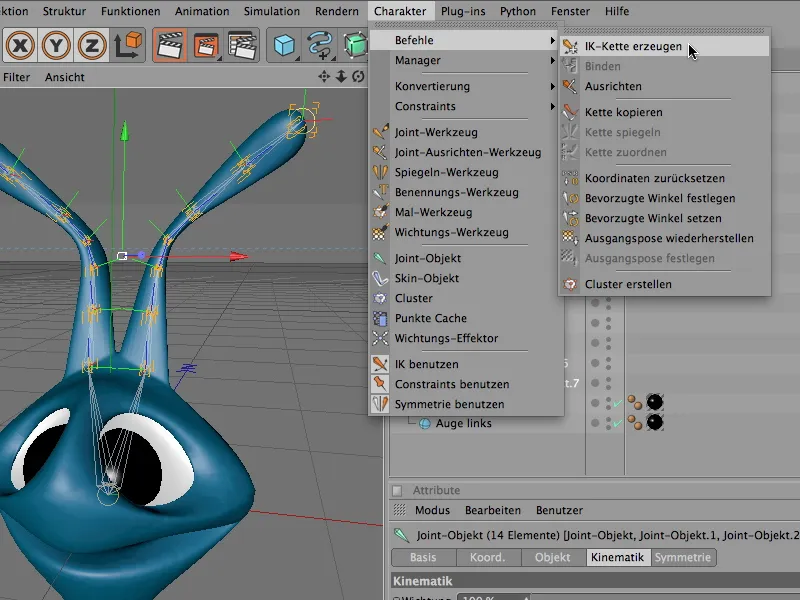The height and width of the screenshot is (600, 800).
Task: Select Joint-Ausrichten-Werkzeug
Action: point(466,152)
